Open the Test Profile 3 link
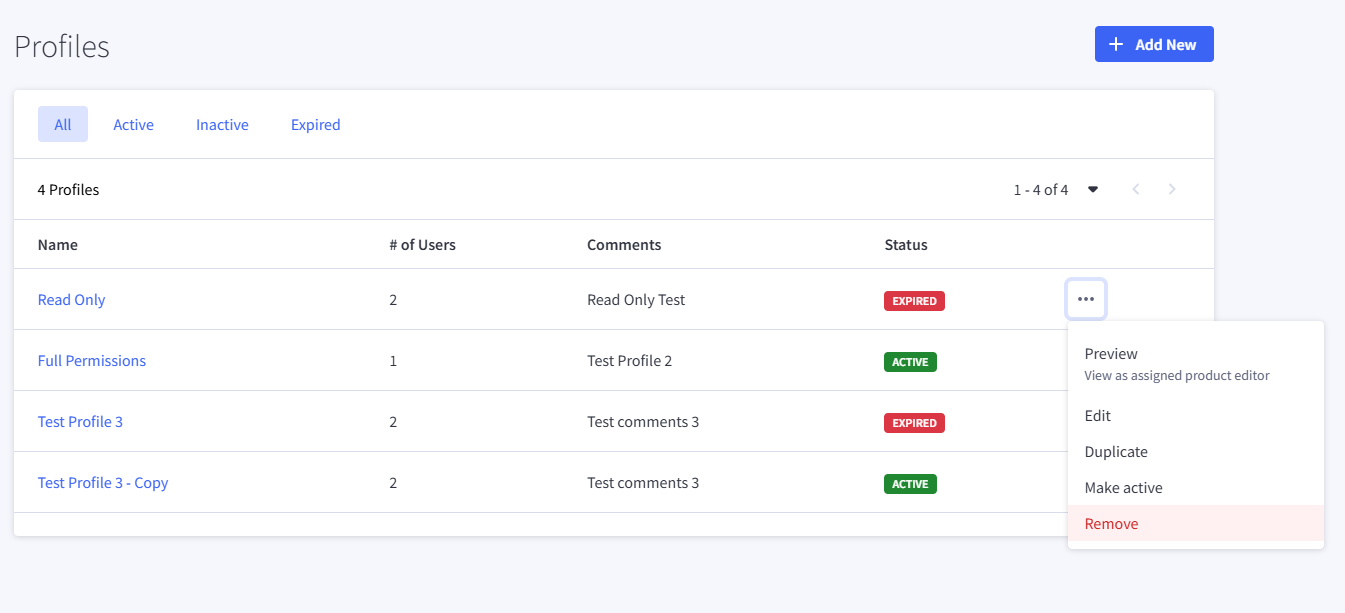 click(80, 421)
